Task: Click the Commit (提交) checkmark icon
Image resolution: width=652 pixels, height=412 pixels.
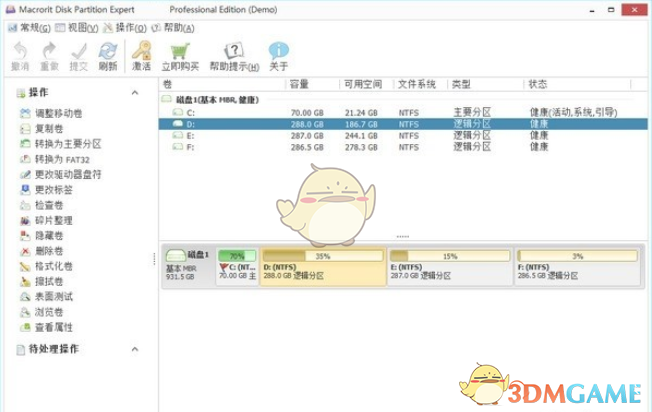Action: (x=79, y=51)
